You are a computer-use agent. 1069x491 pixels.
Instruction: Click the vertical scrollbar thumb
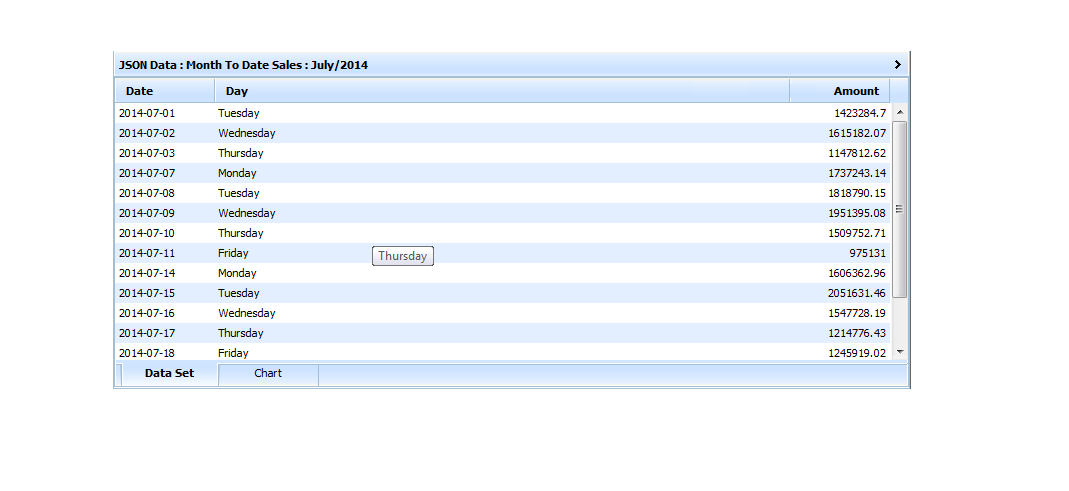[899, 209]
